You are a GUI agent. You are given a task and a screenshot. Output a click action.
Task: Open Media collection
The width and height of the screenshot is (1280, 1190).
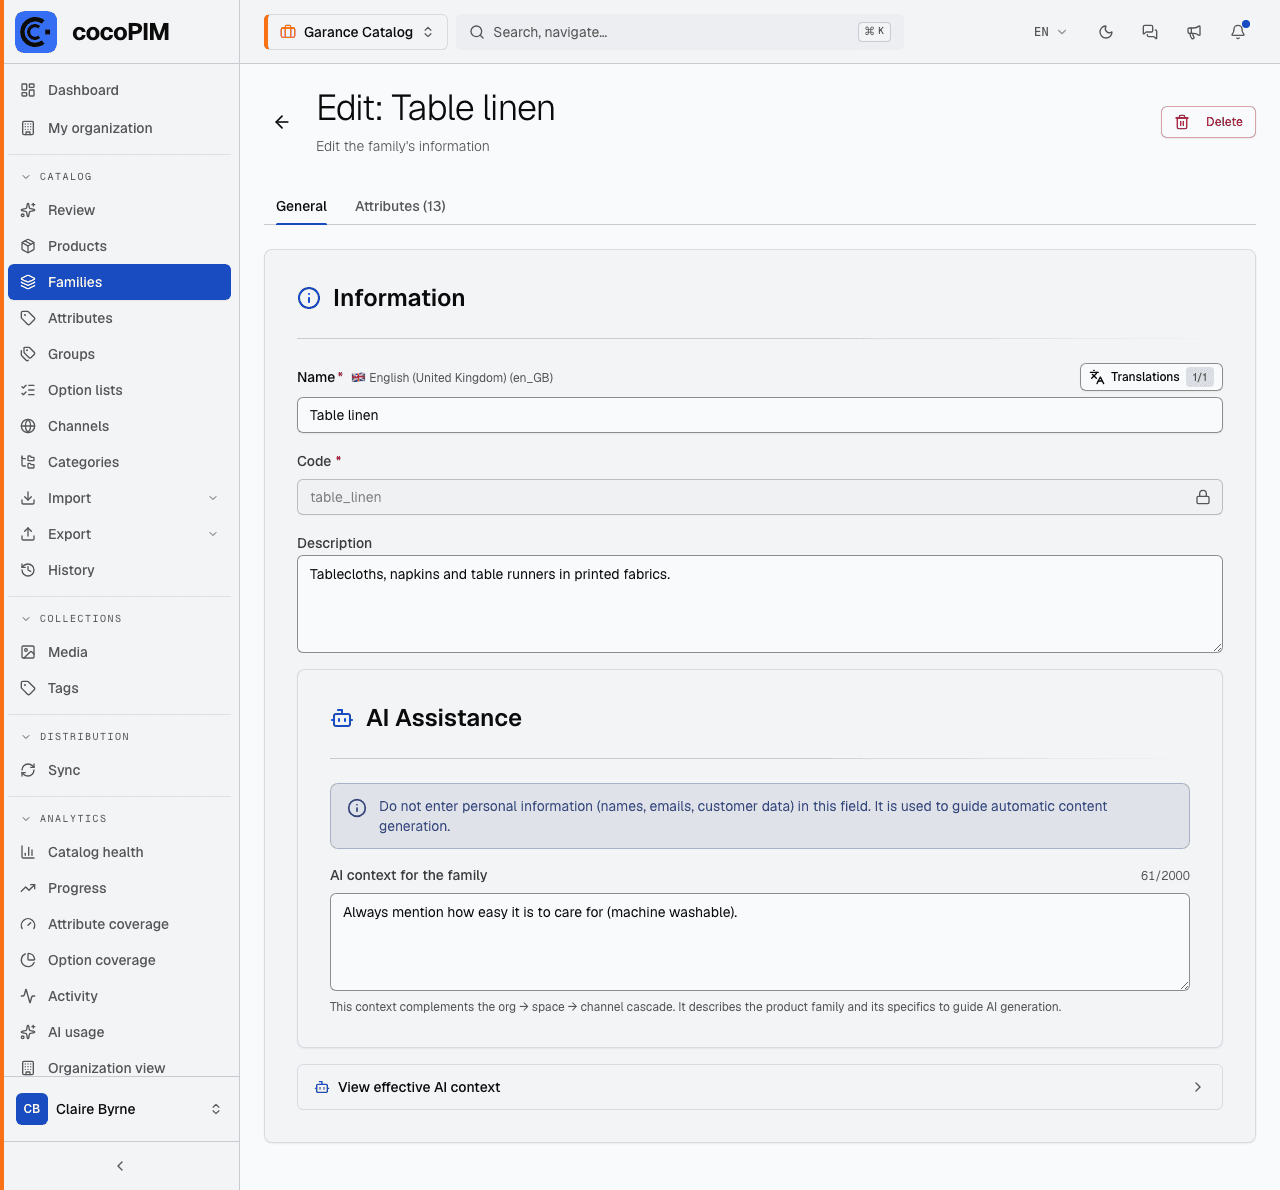point(120,652)
